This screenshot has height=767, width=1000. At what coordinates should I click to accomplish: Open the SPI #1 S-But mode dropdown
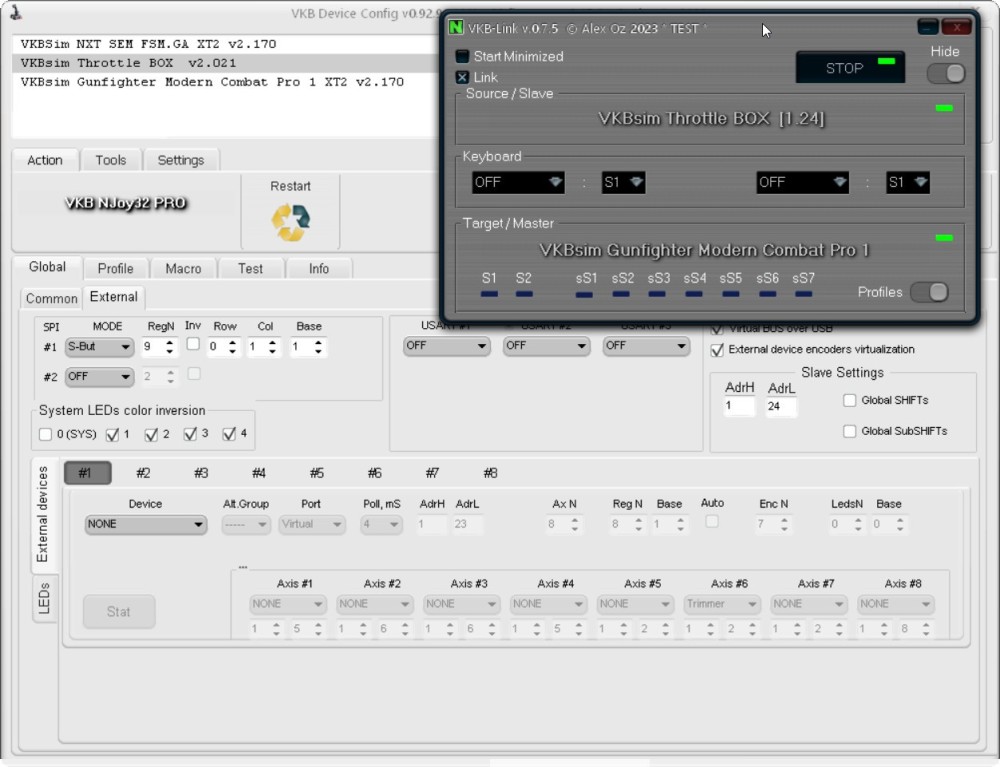pos(99,347)
